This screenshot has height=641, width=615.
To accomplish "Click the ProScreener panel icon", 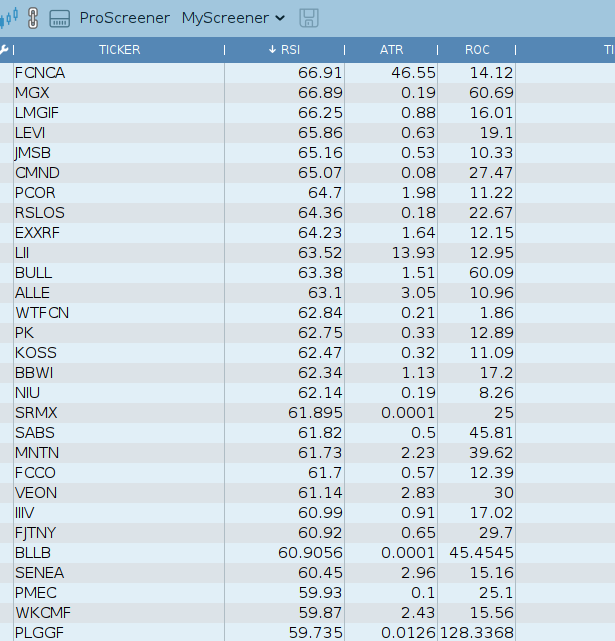I will tap(59, 18).
